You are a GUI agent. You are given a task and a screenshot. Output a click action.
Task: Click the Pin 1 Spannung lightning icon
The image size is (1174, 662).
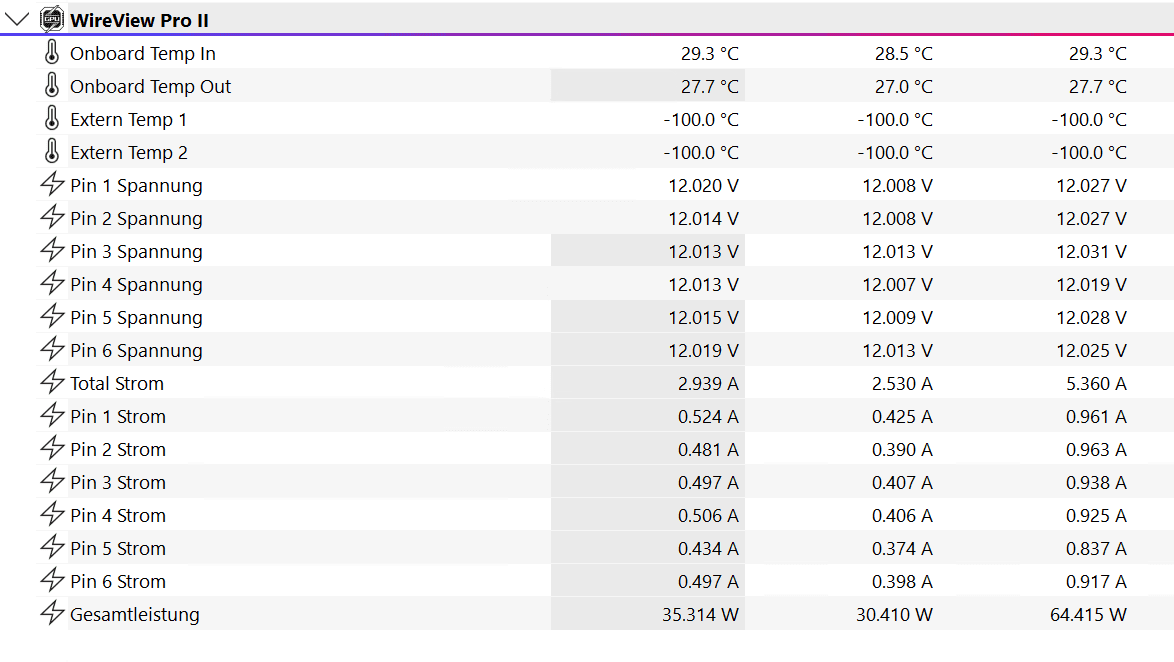point(52,185)
